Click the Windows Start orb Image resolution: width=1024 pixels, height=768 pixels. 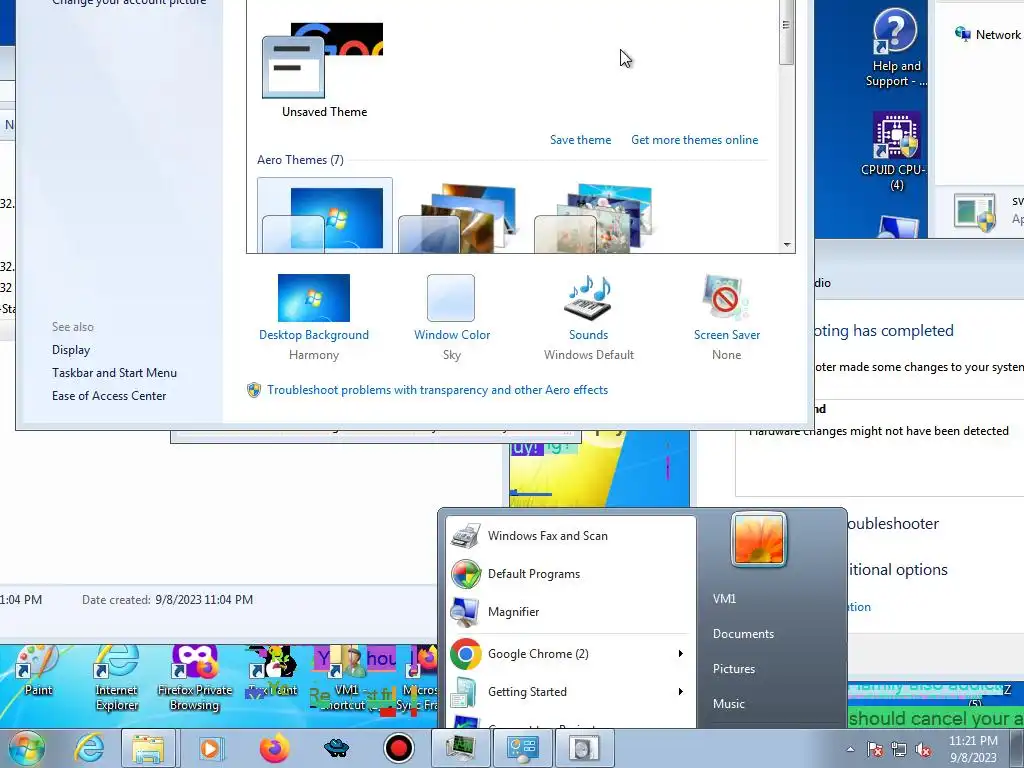coord(25,748)
